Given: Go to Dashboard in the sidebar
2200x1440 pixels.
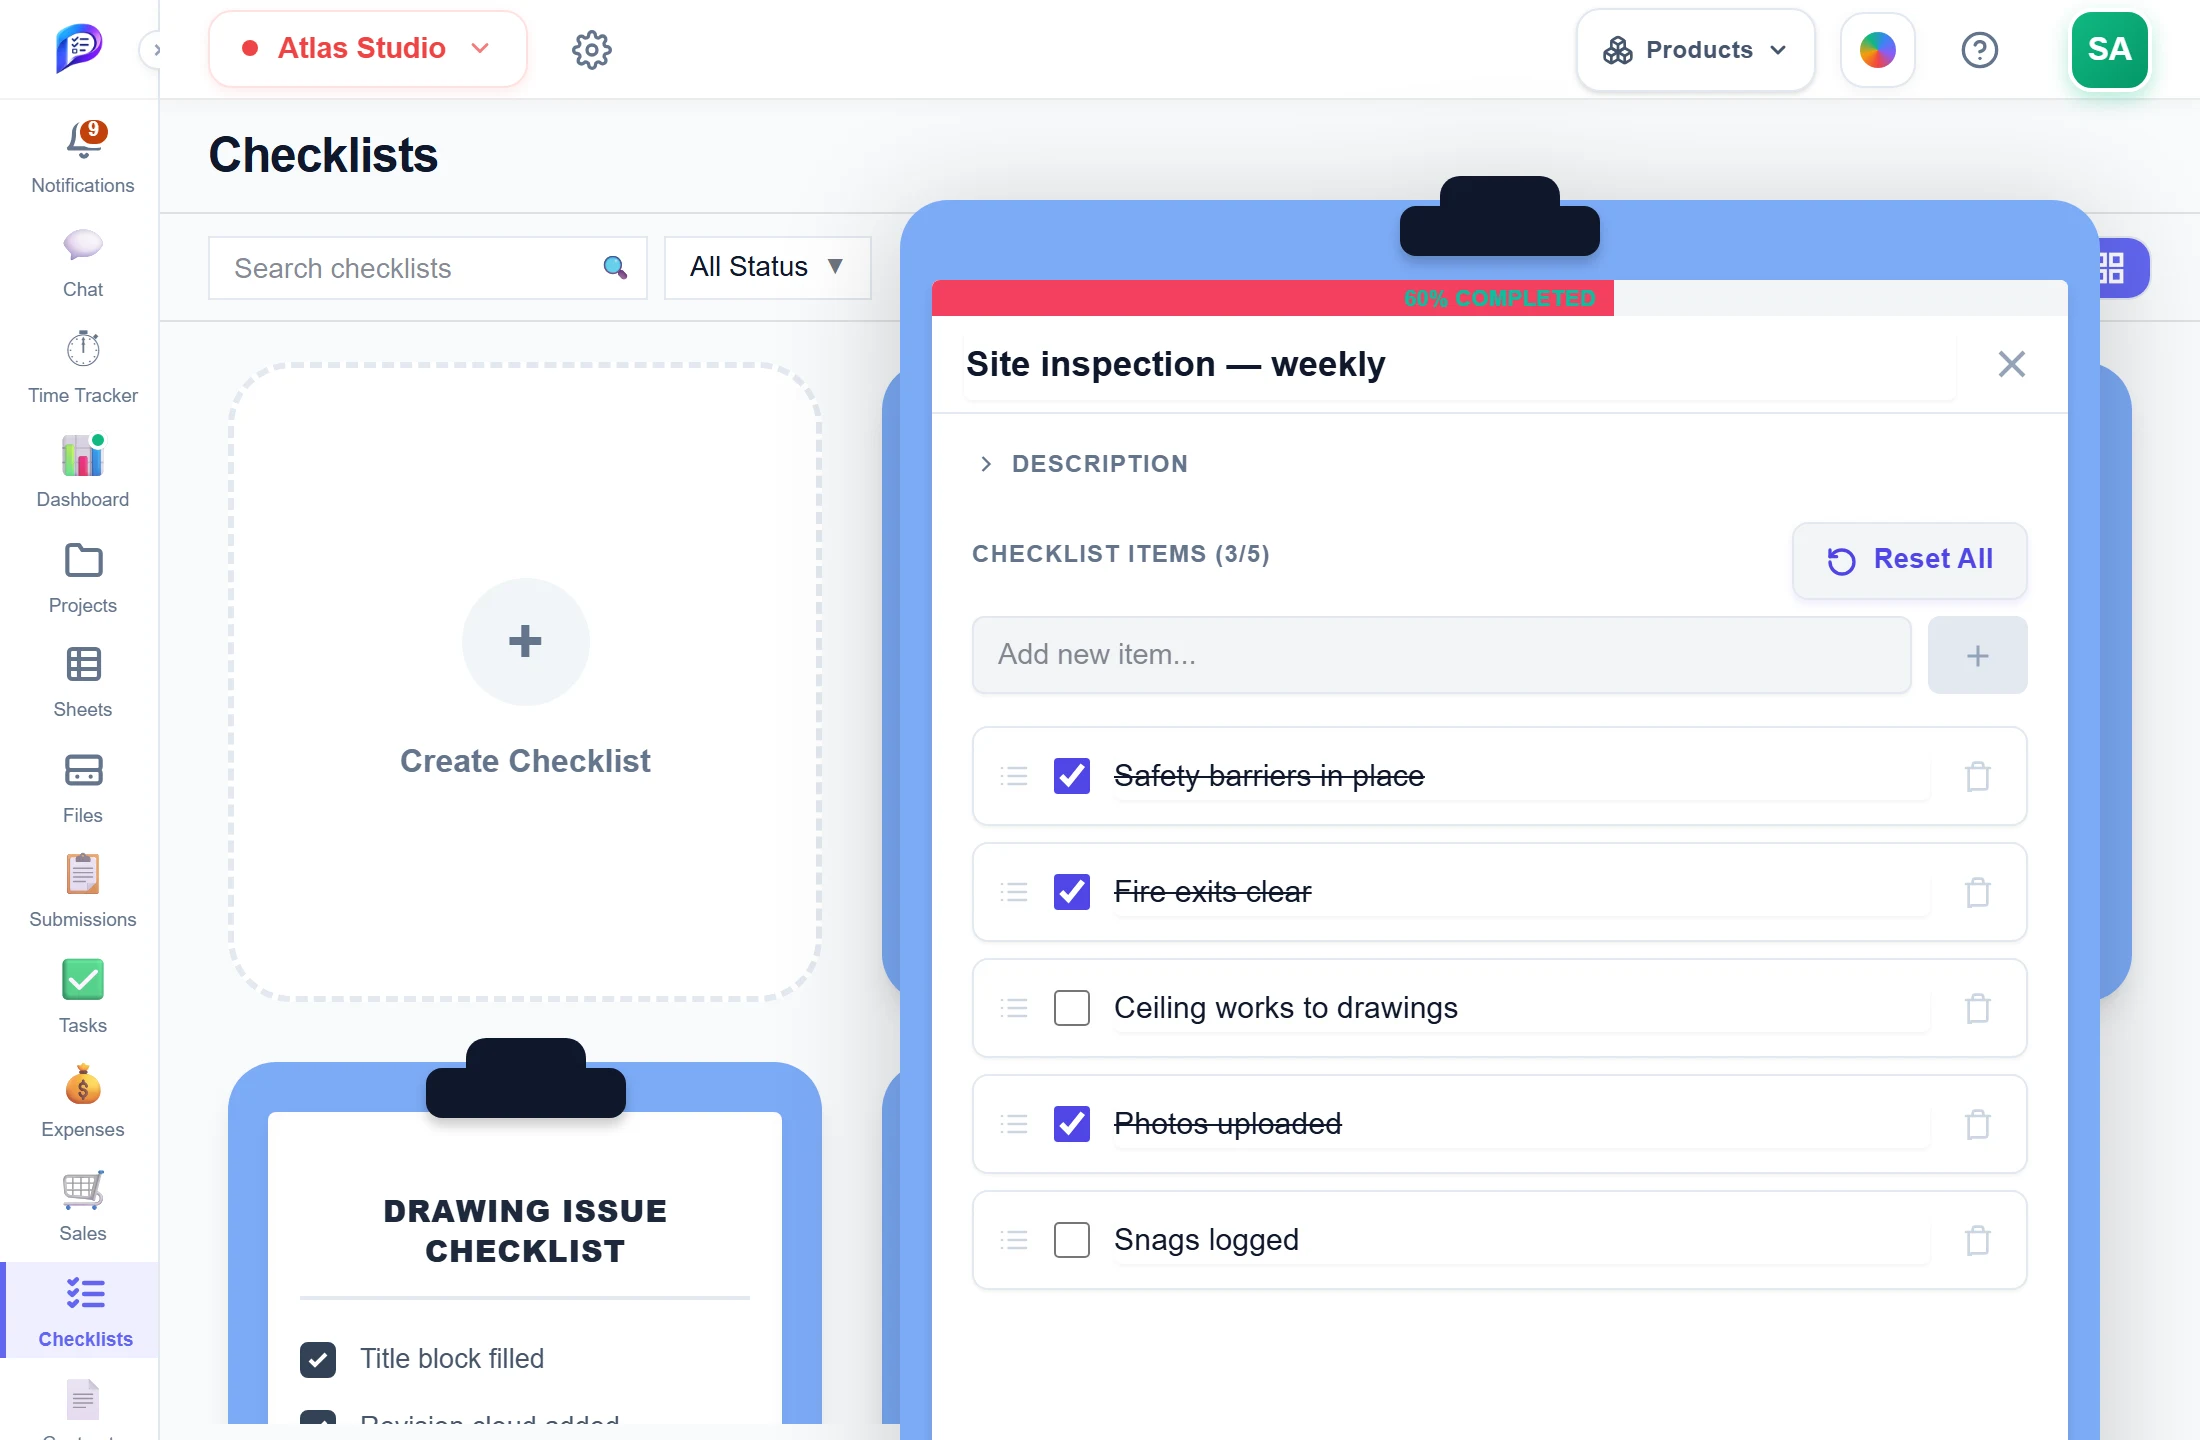Looking at the screenshot, I should point(83,472).
